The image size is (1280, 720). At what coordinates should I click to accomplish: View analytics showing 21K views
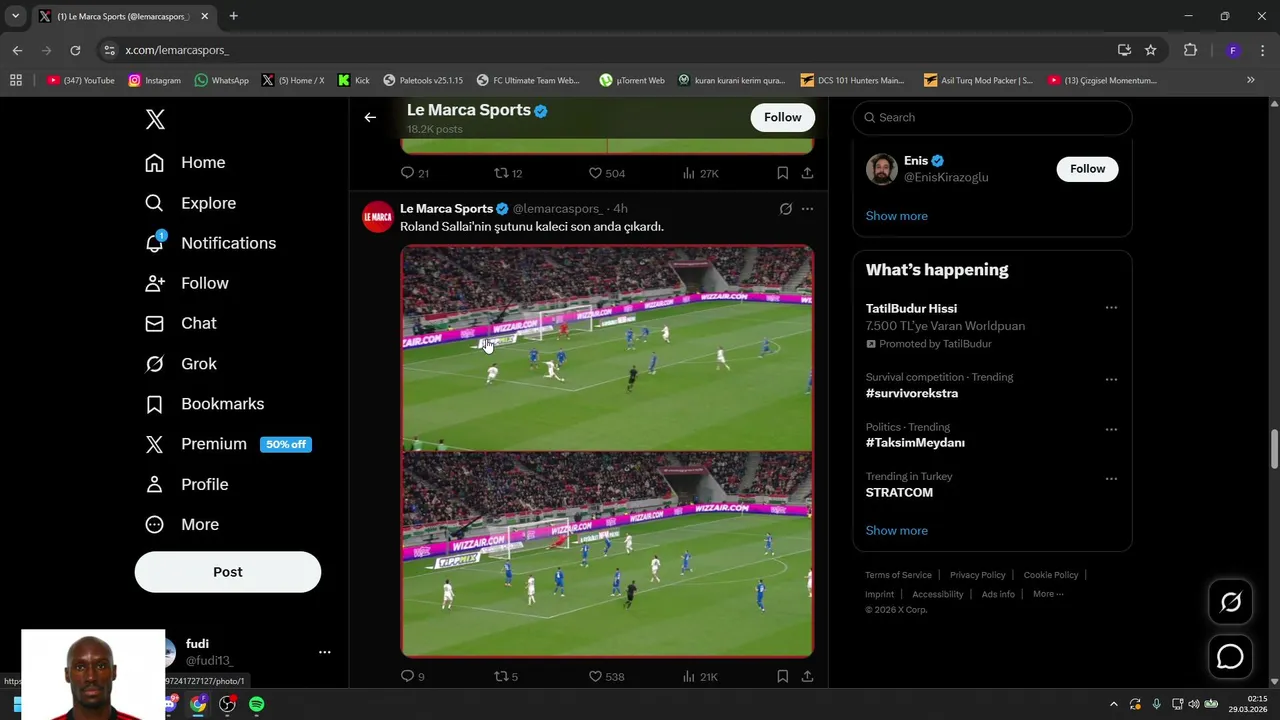700,676
